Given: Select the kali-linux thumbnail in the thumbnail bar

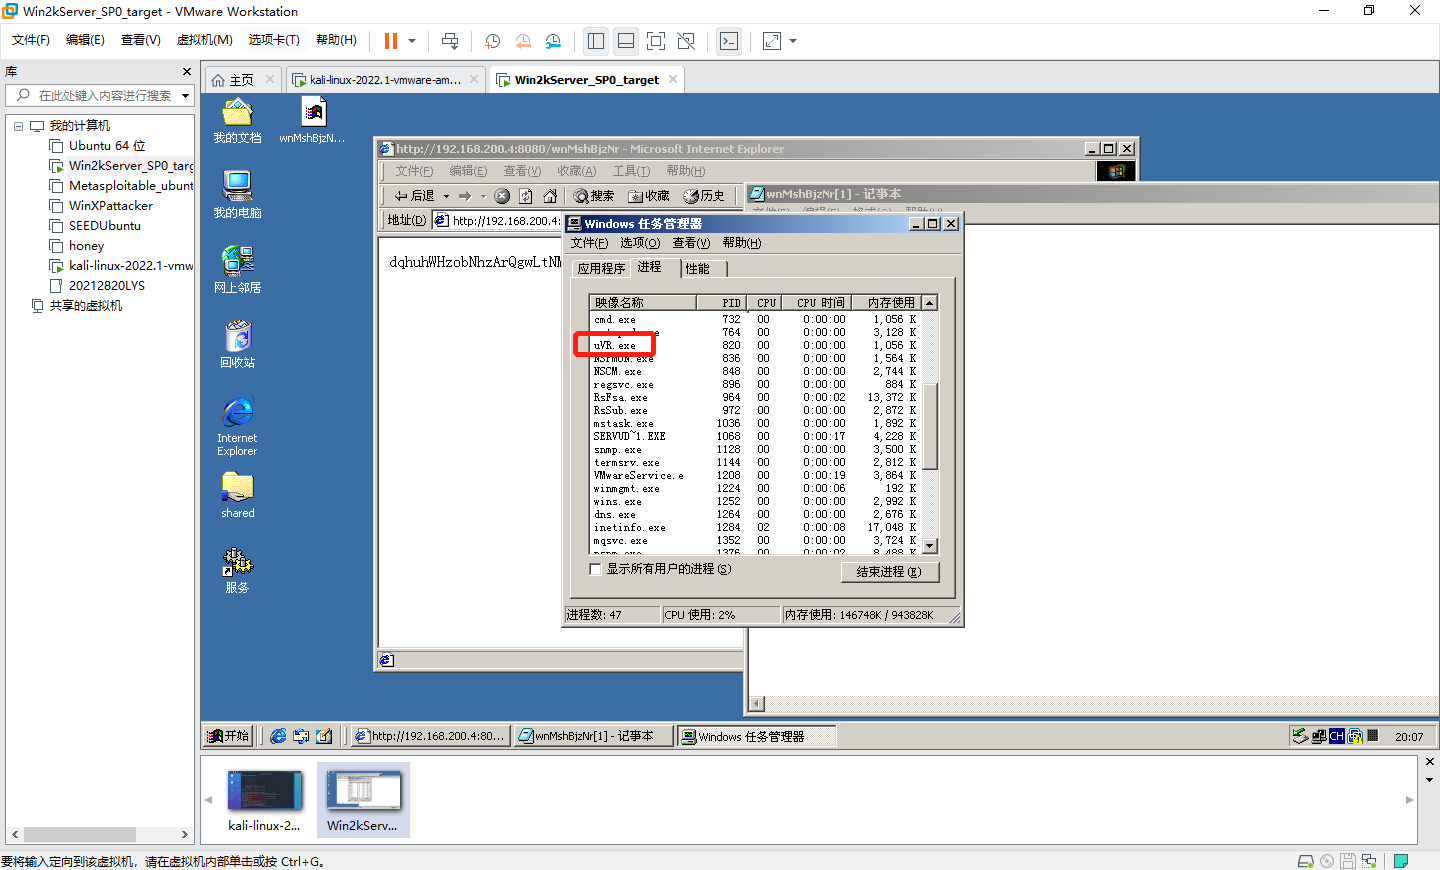Looking at the screenshot, I should [x=264, y=799].
